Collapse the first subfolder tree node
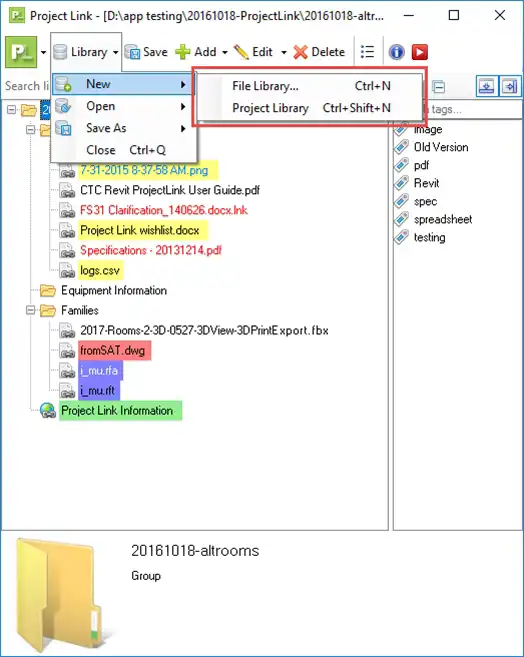 click(30, 130)
